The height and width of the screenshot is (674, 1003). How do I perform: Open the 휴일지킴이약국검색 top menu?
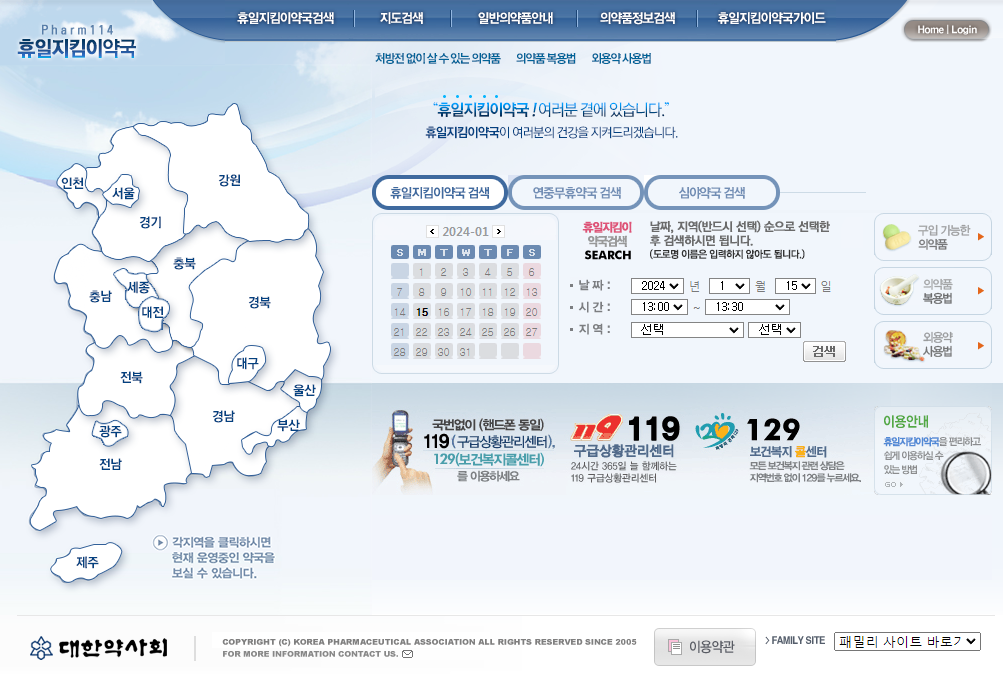(x=285, y=18)
